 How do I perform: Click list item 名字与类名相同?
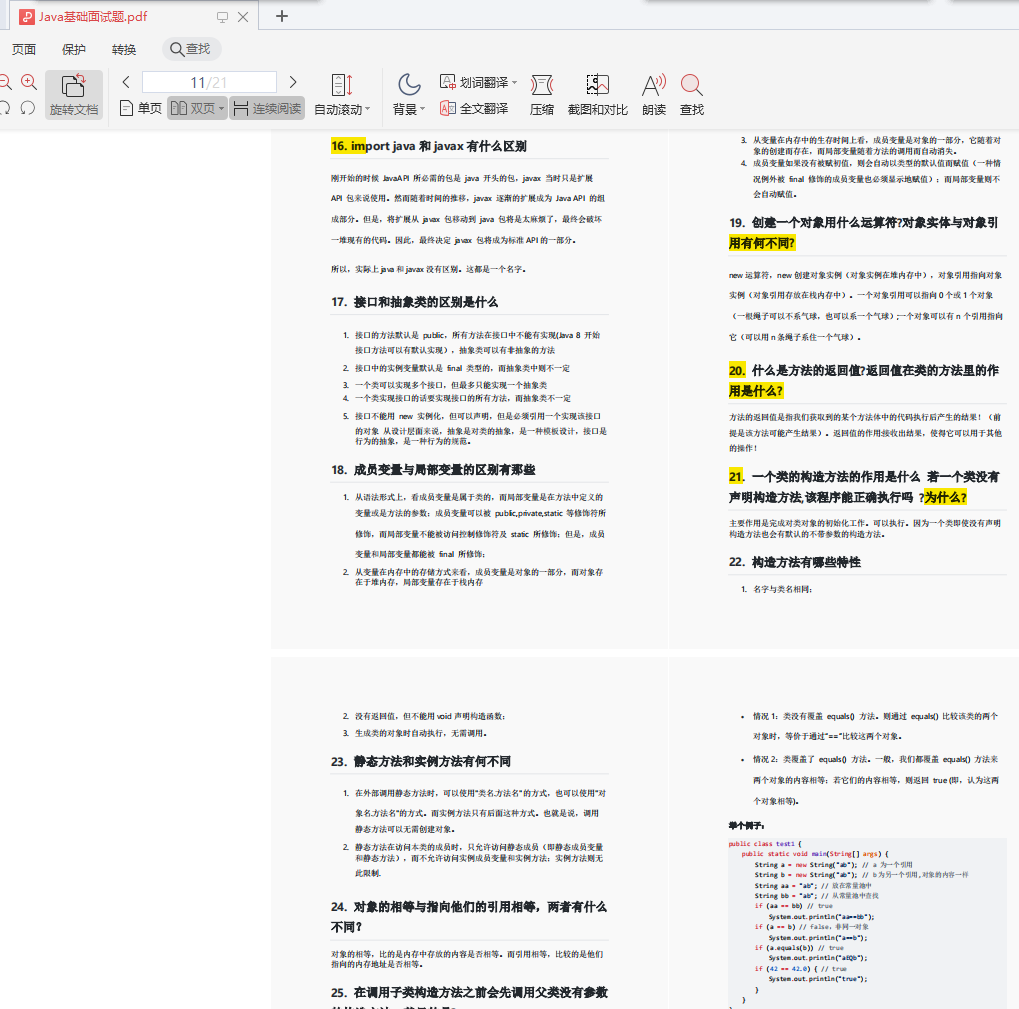[782, 589]
